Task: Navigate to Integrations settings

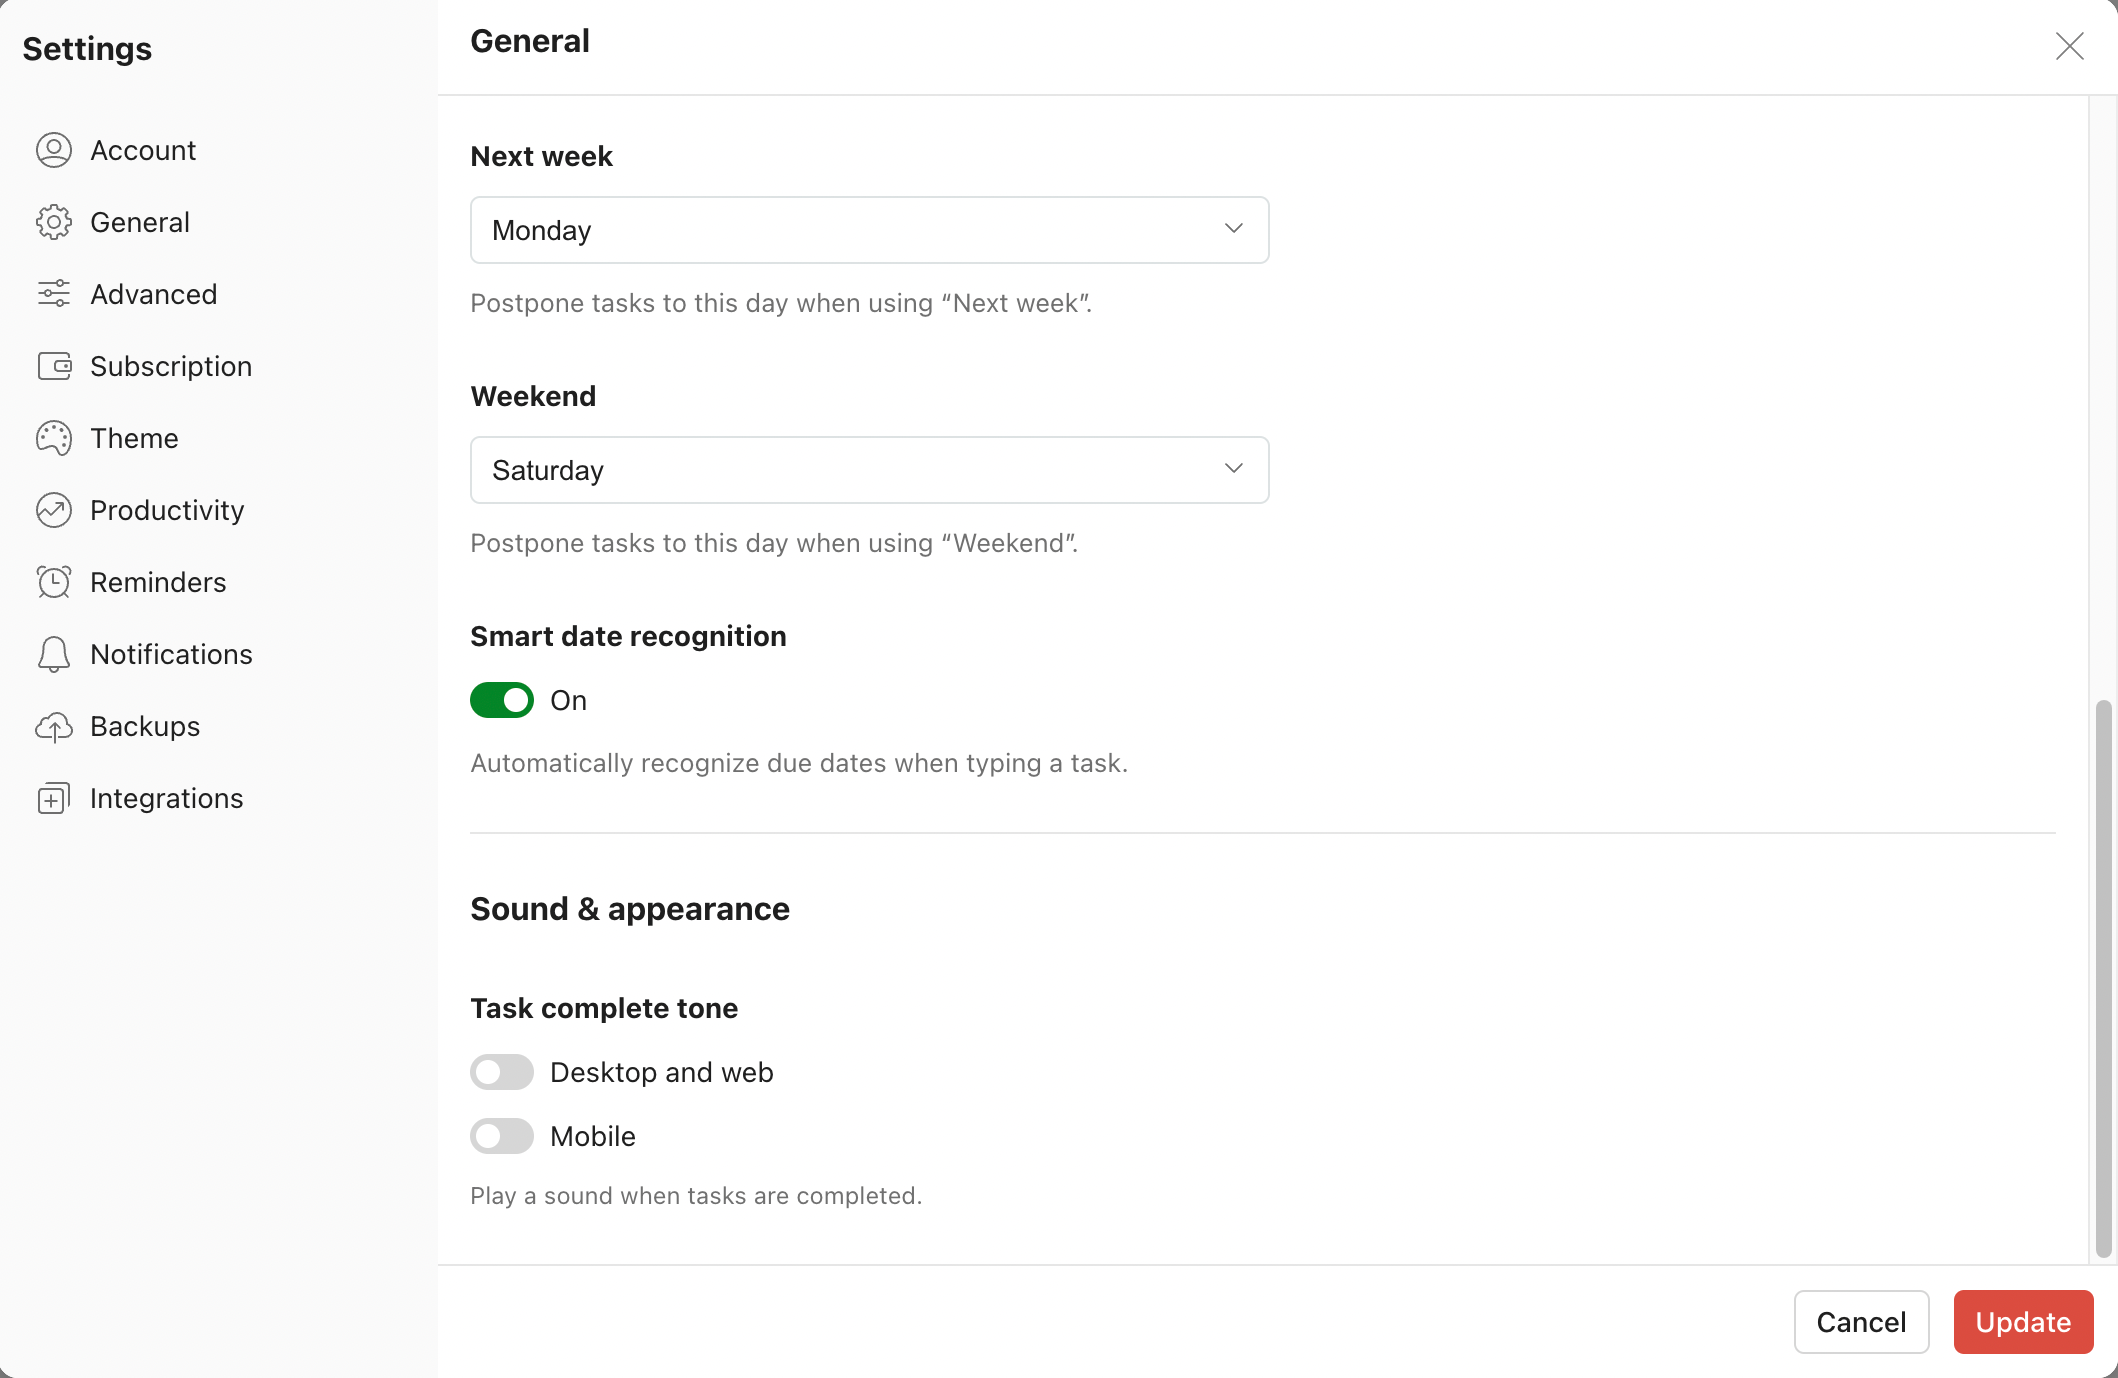Action: click(x=167, y=798)
